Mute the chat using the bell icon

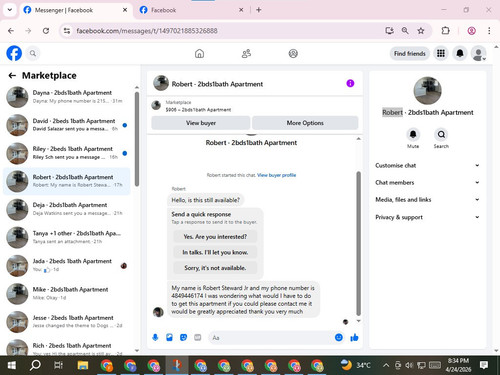point(413,134)
